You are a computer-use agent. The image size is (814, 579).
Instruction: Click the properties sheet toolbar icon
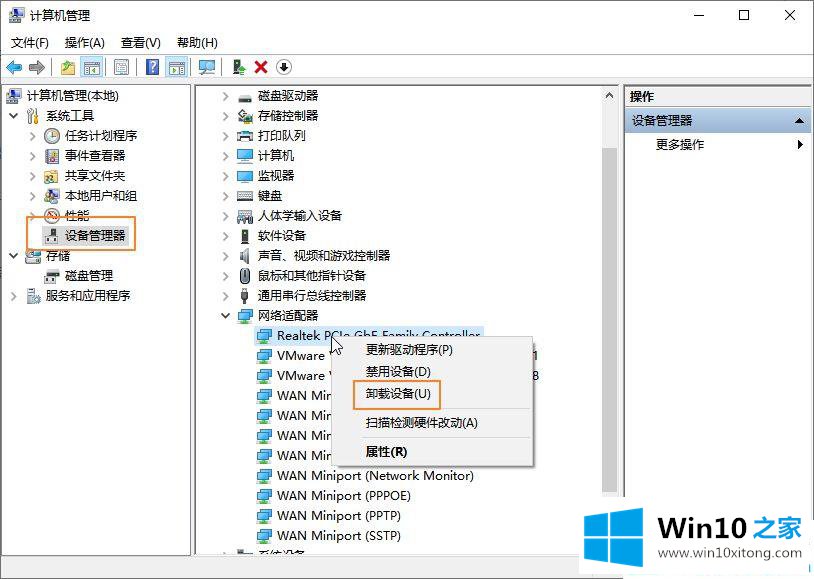click(x=121, y=67)
